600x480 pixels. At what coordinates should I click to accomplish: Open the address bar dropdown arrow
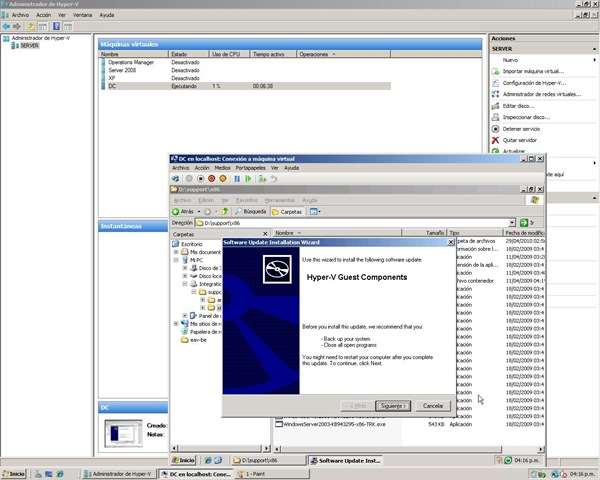click(x=512, y=223)
